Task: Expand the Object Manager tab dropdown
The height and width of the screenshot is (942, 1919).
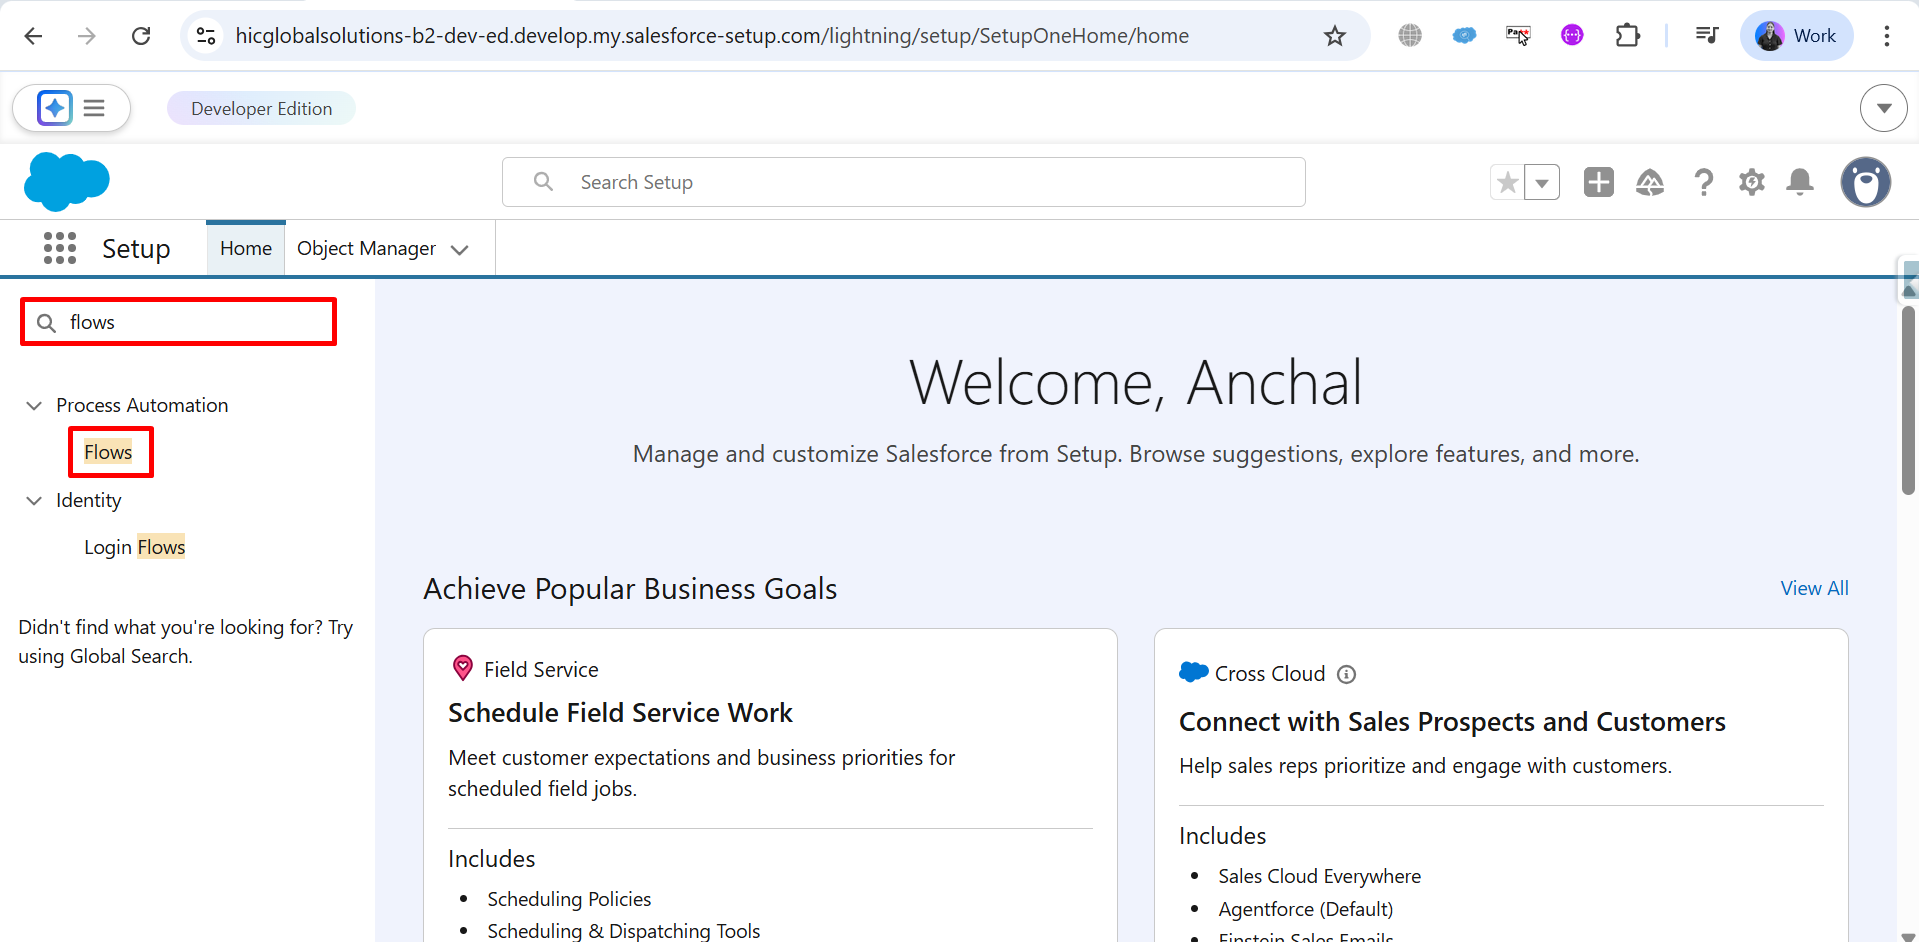Action: (x=460, y=250)
